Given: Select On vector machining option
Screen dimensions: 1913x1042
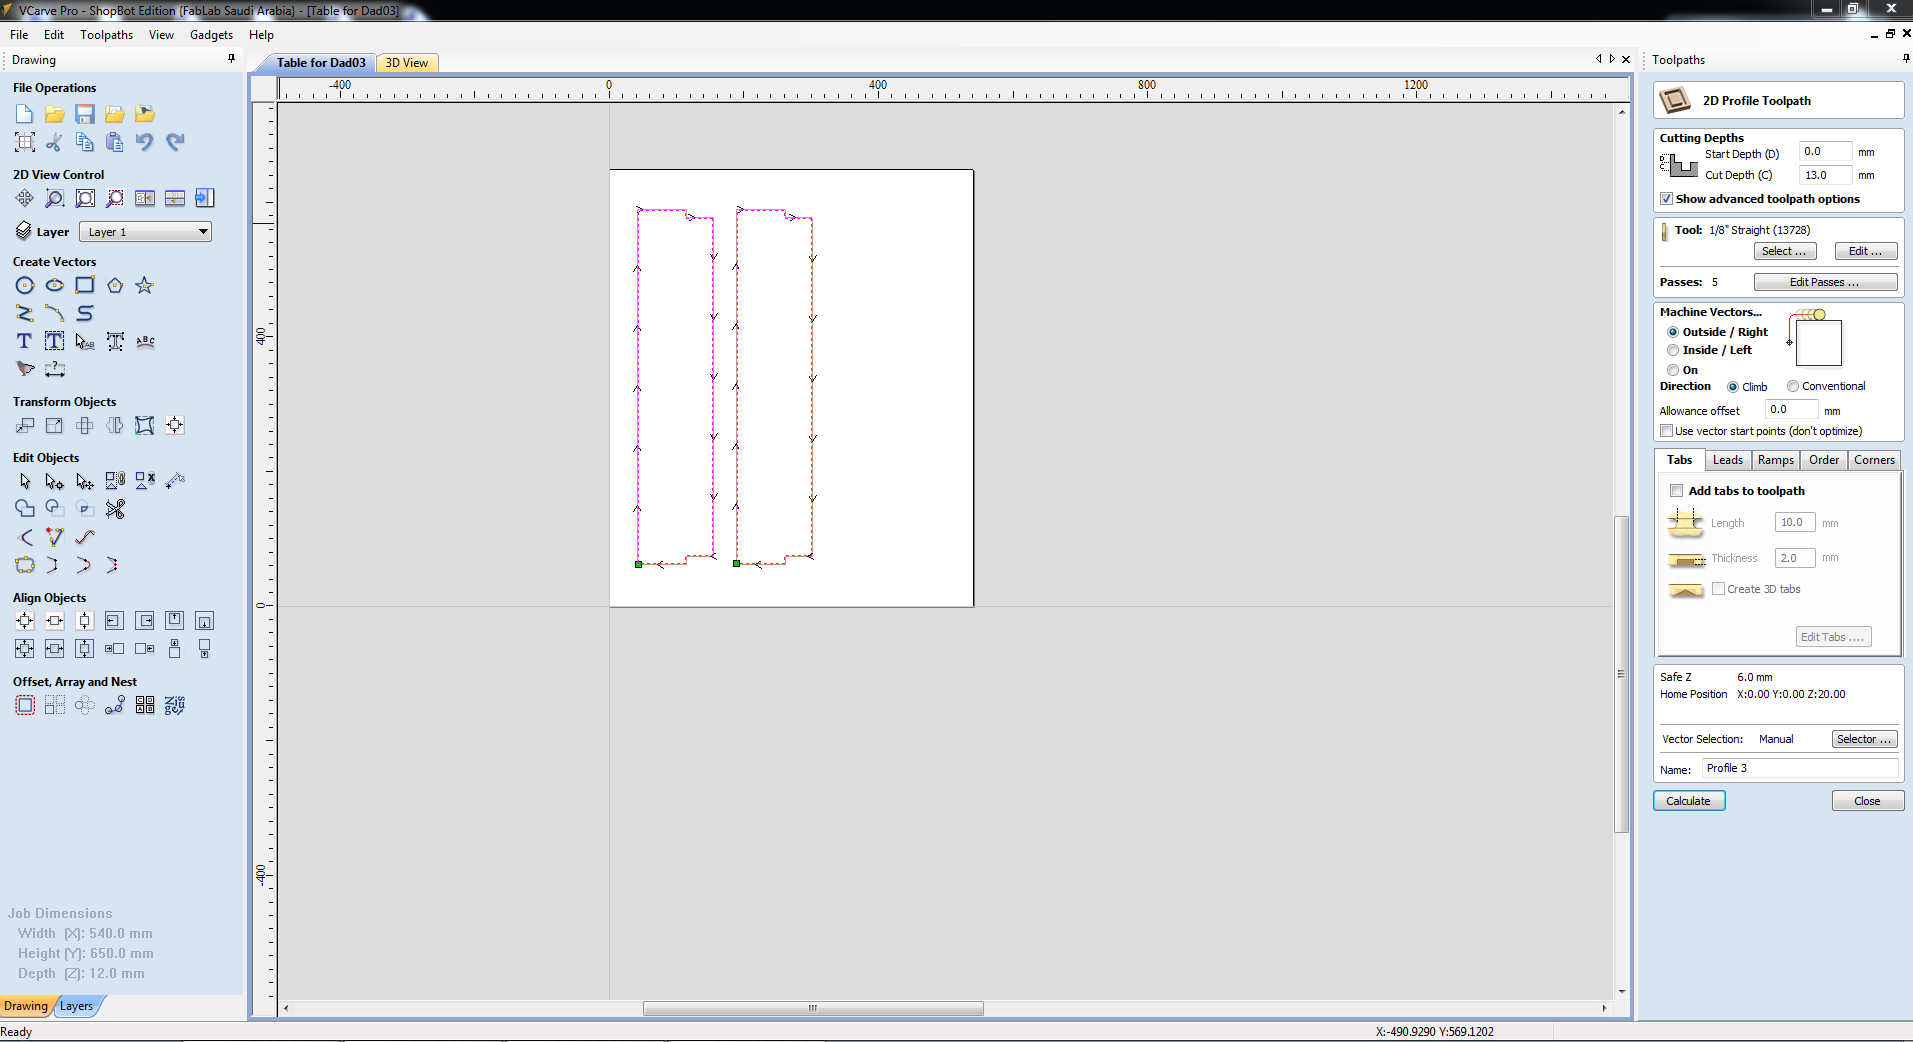Looking at the screenshot, I should coord(1673,370).
